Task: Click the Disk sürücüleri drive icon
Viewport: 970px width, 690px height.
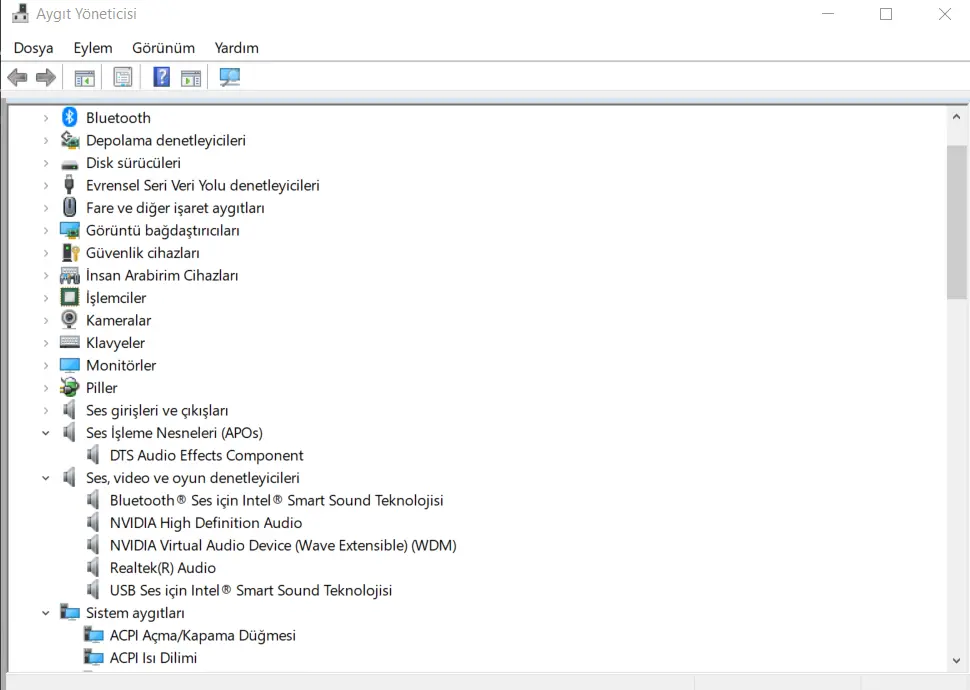Action: click(70, 164)
